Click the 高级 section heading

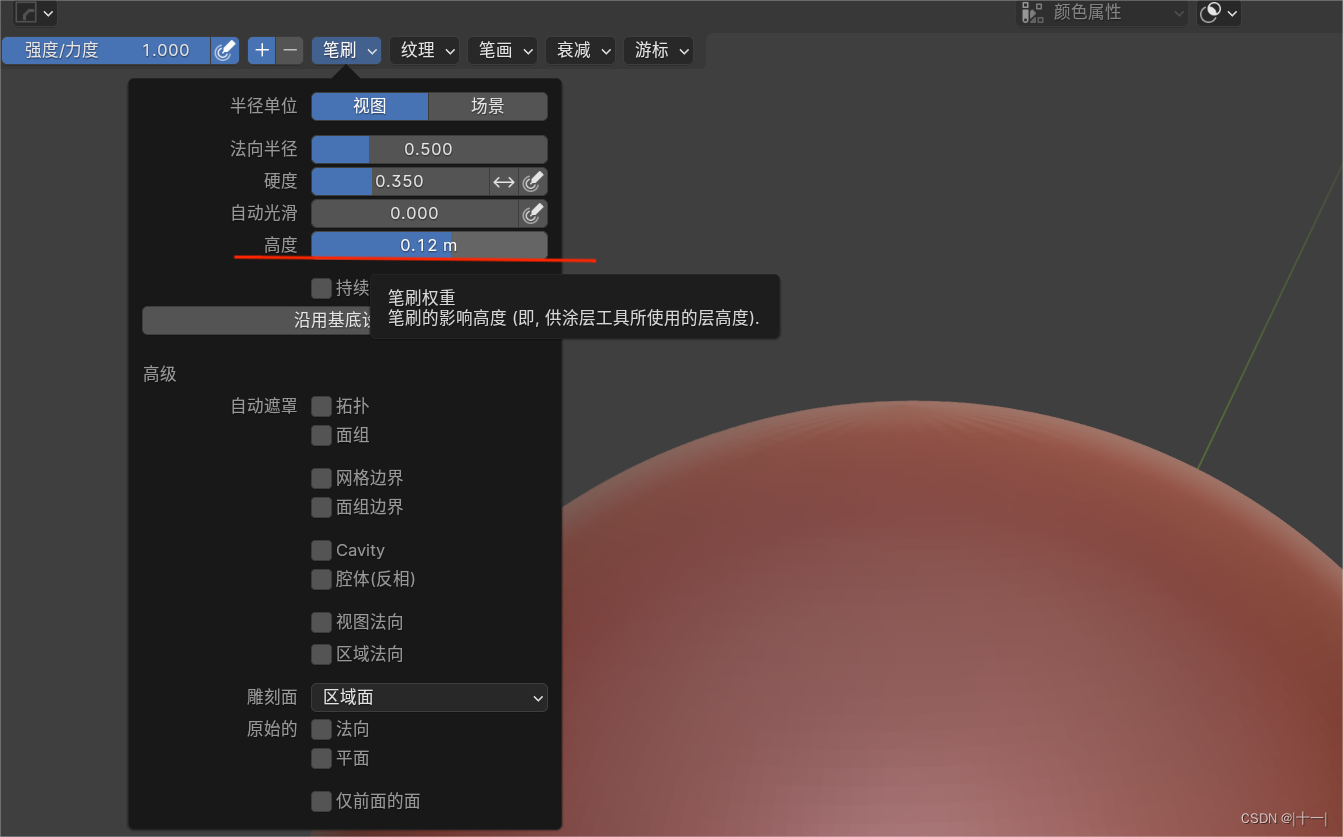click(x=160, y=374)
